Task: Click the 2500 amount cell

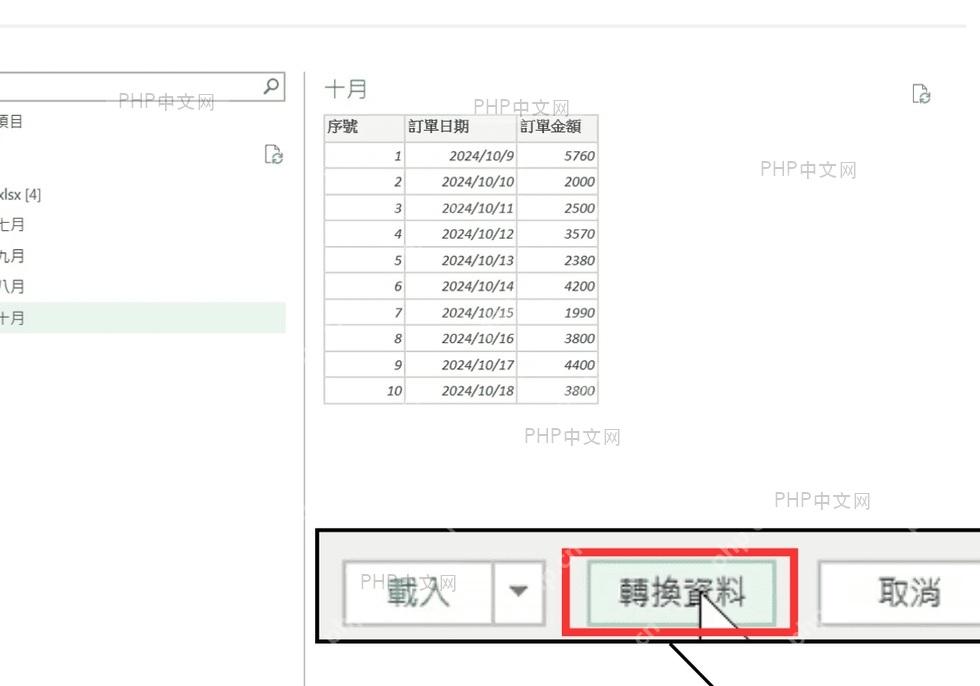Action: point(558,208)
